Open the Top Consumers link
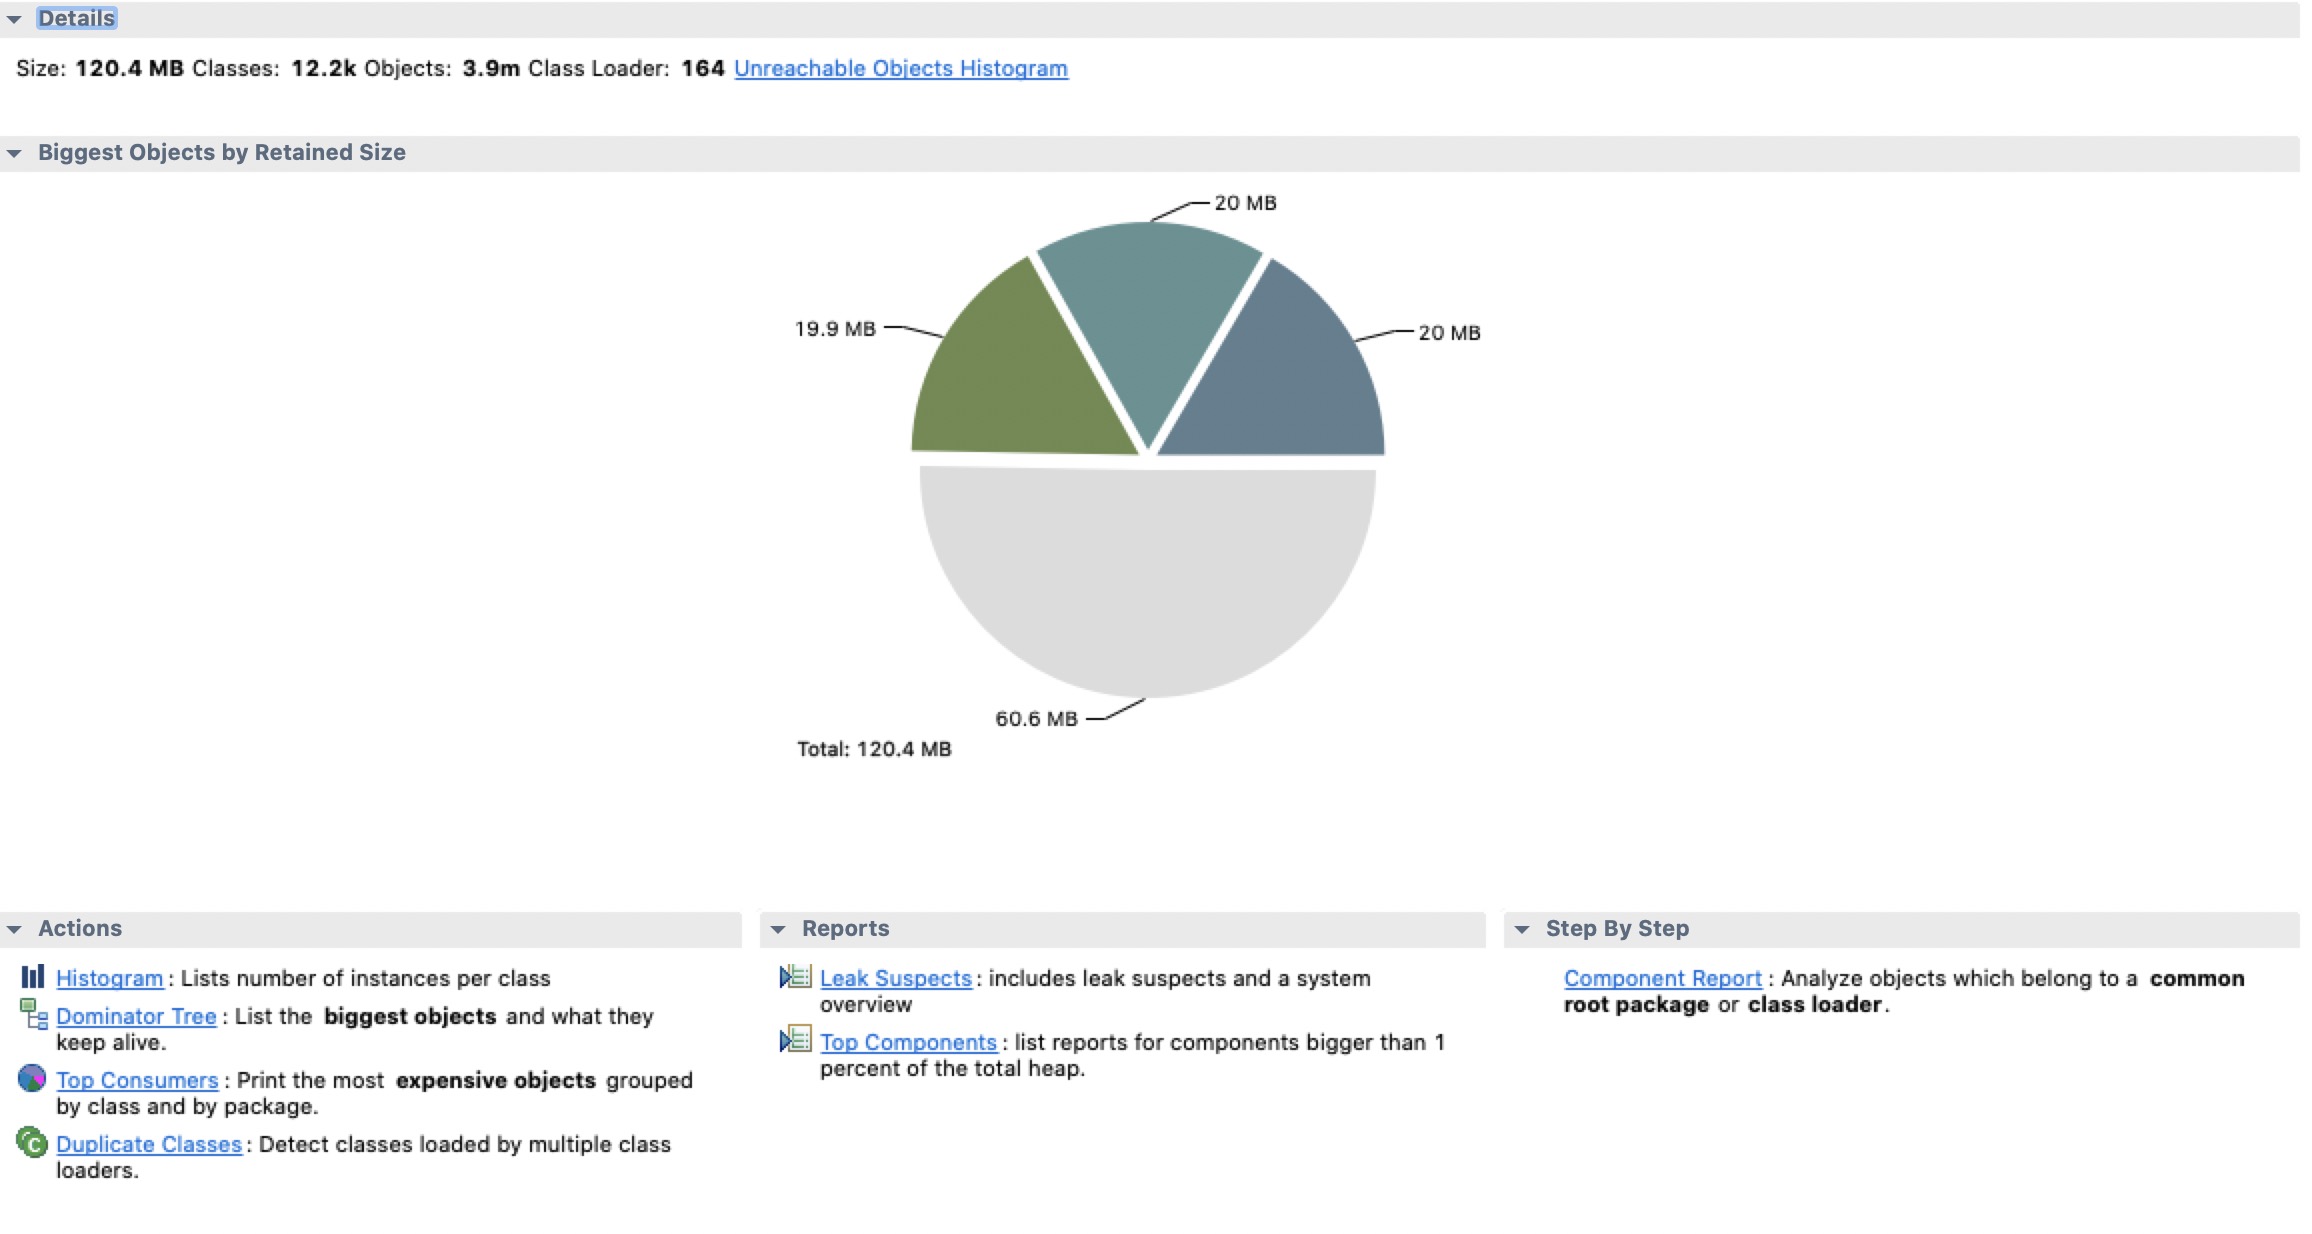 click(137, 1081)
